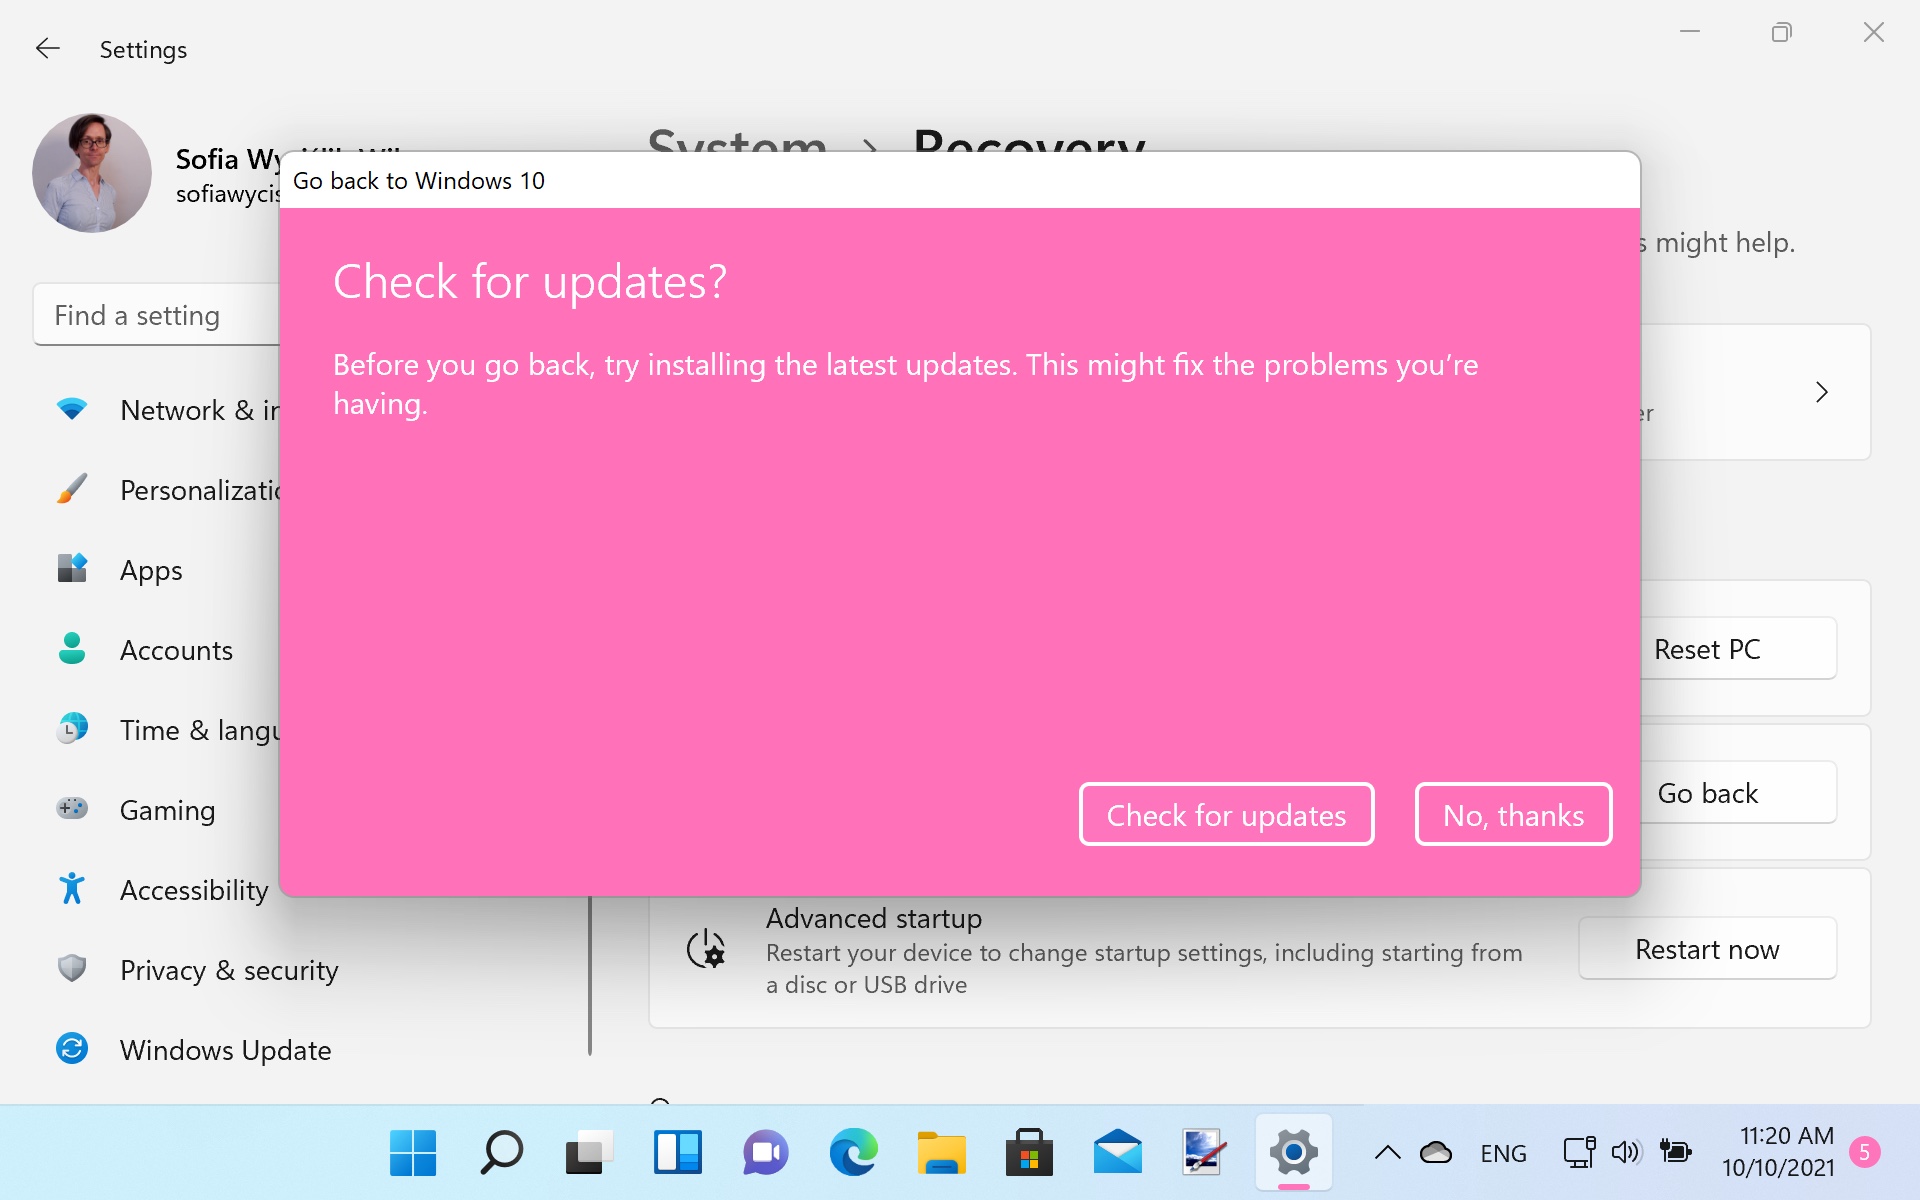Click the Advanced startup power icon
This screenshot has width=1920, height=1200.
pos(706,948)
